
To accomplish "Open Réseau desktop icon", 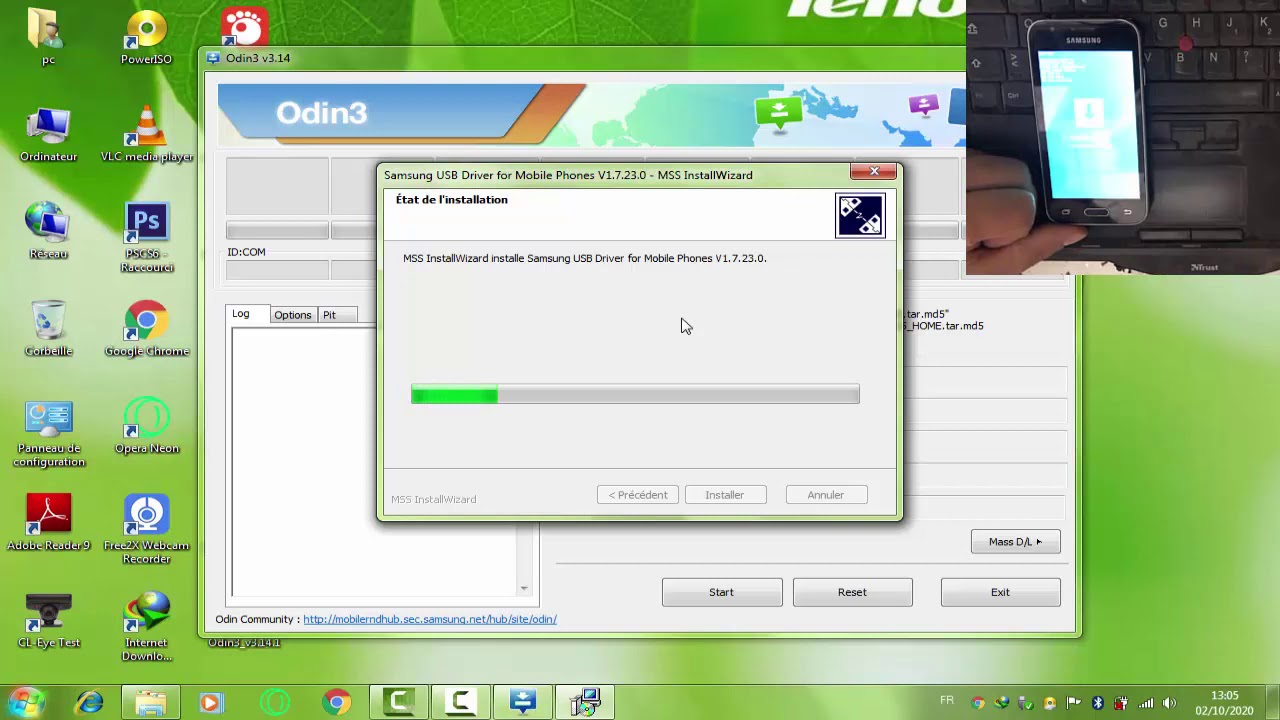I will pyautogui.click(x=48, y=232).
